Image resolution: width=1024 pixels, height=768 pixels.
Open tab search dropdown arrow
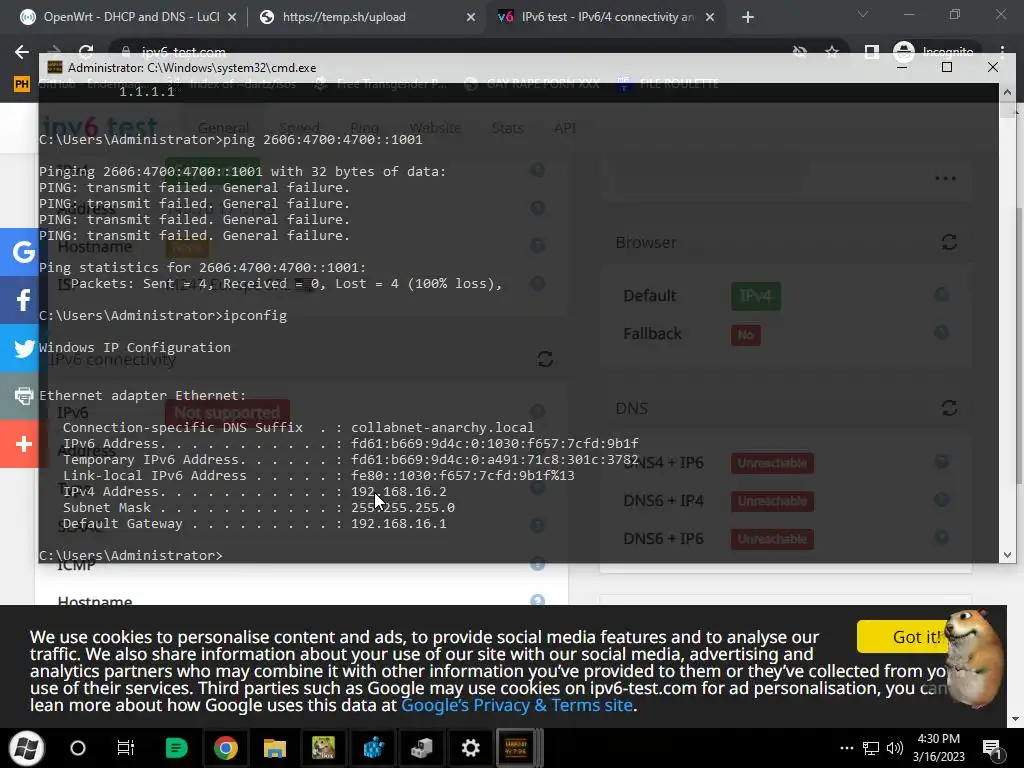(x=863, y=14)
